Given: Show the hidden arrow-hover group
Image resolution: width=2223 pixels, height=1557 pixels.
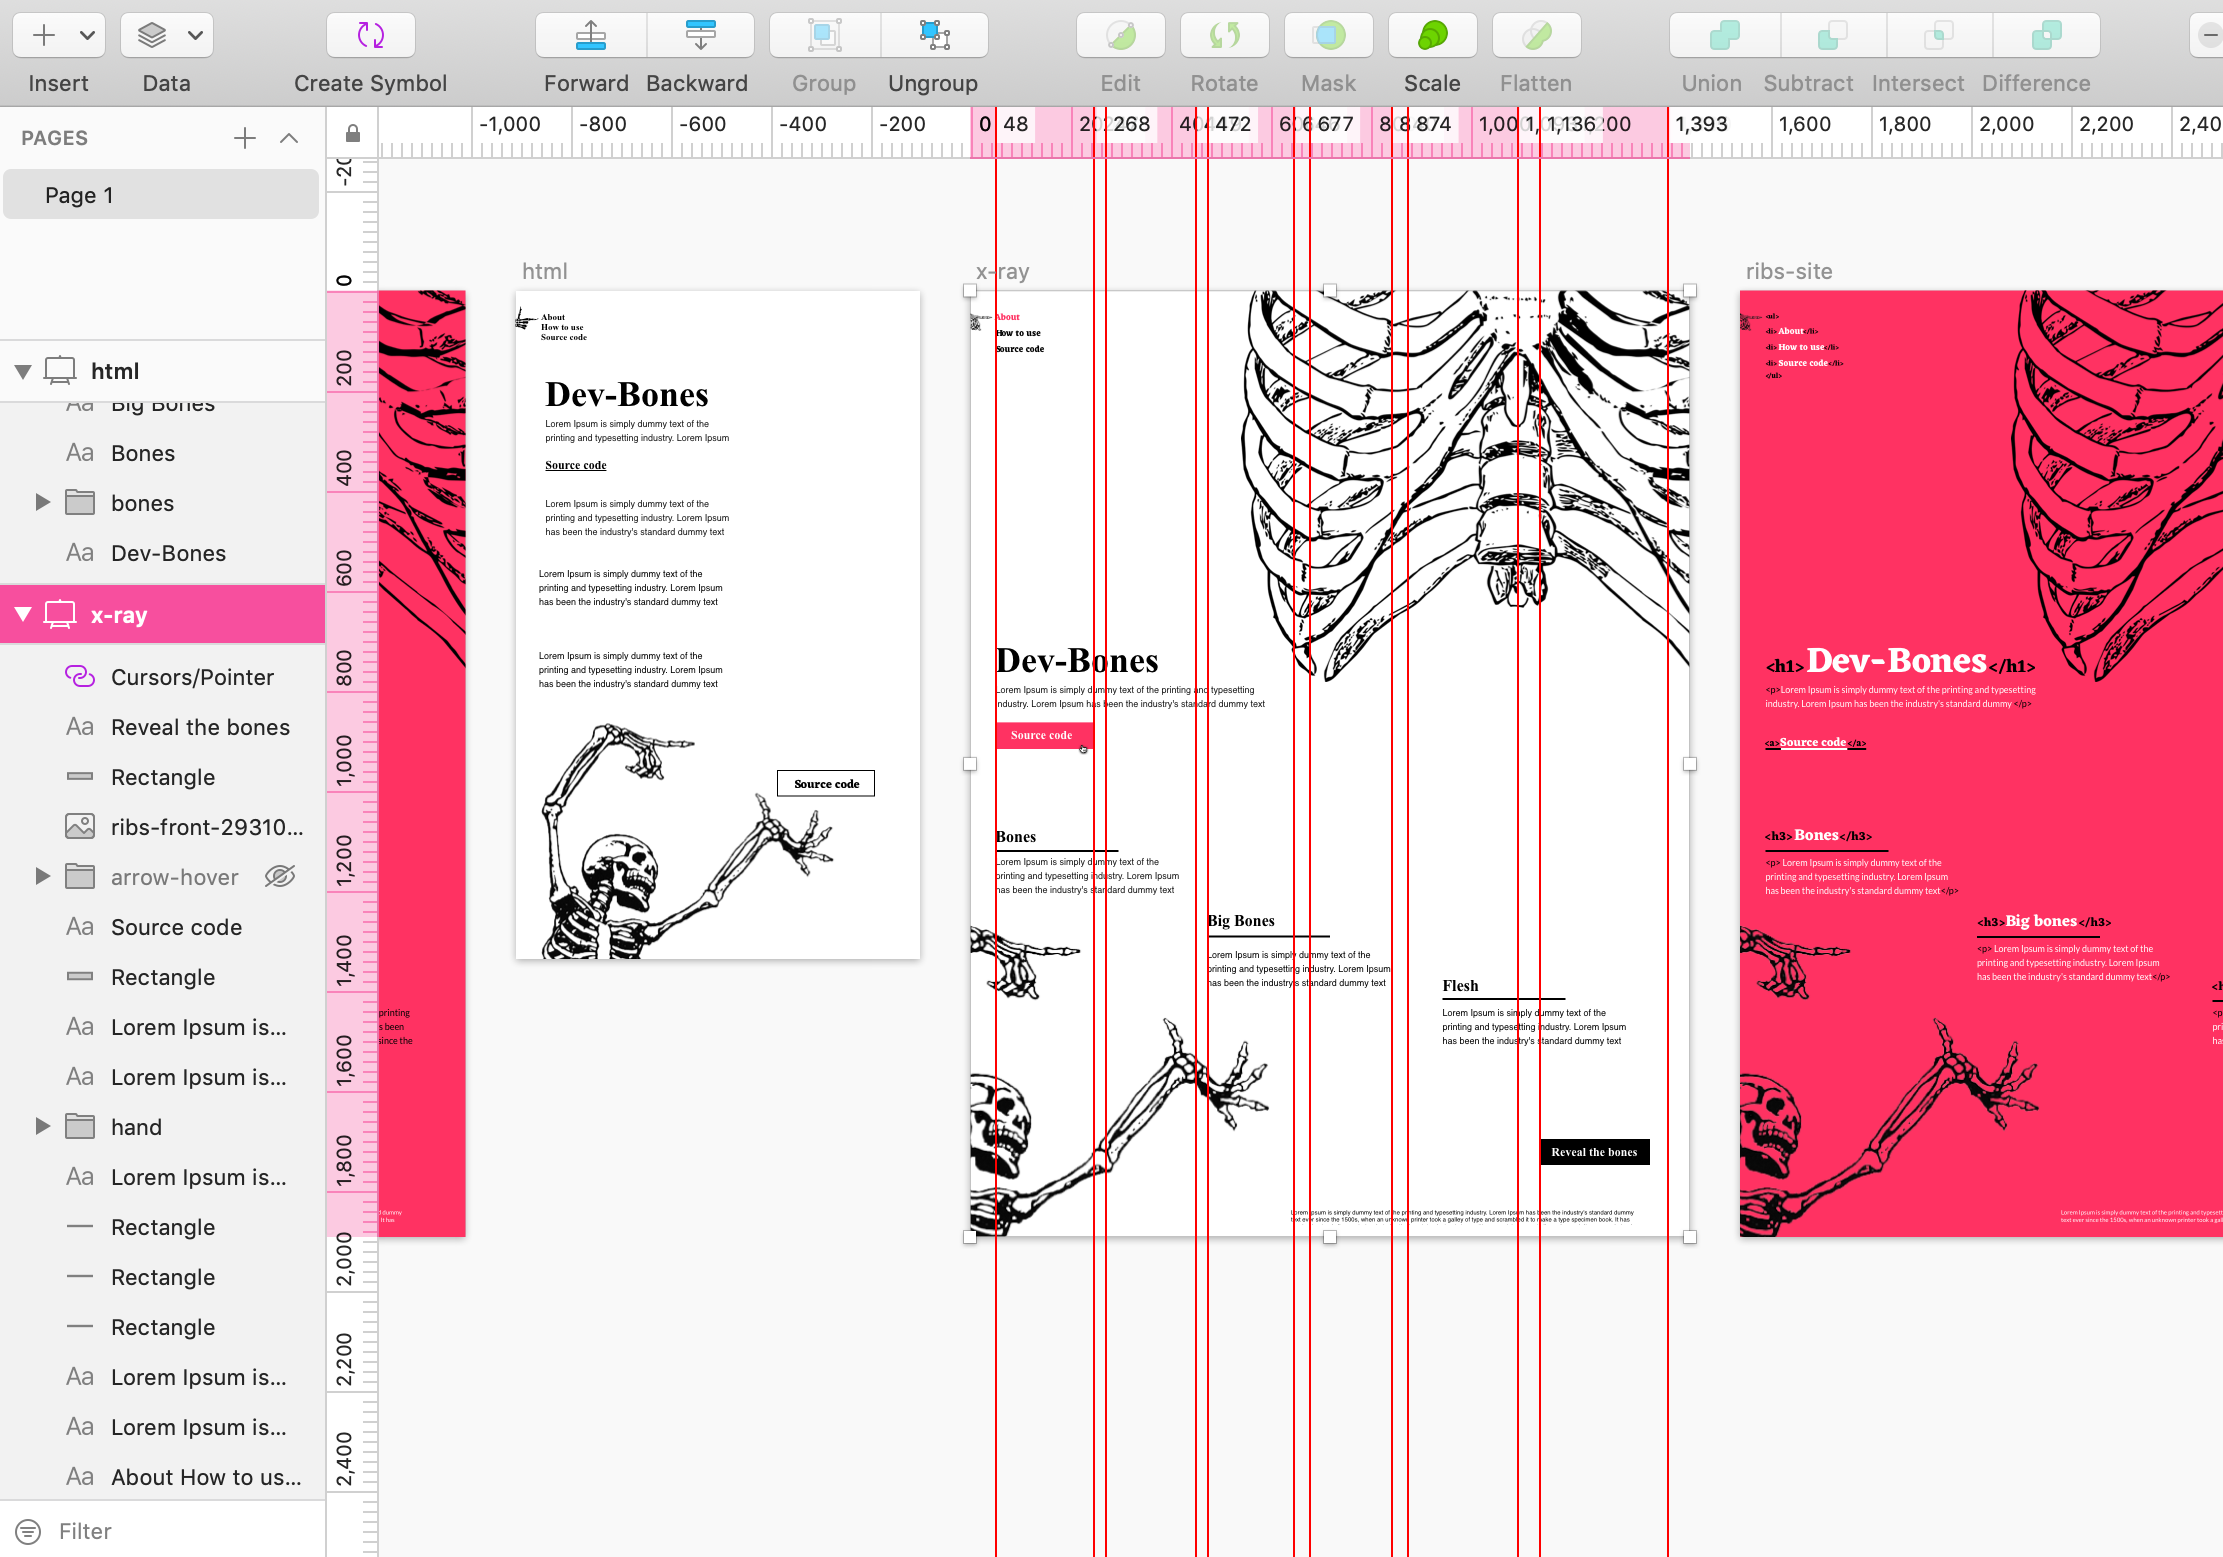Looking at the screenshot, I should 279,876.
